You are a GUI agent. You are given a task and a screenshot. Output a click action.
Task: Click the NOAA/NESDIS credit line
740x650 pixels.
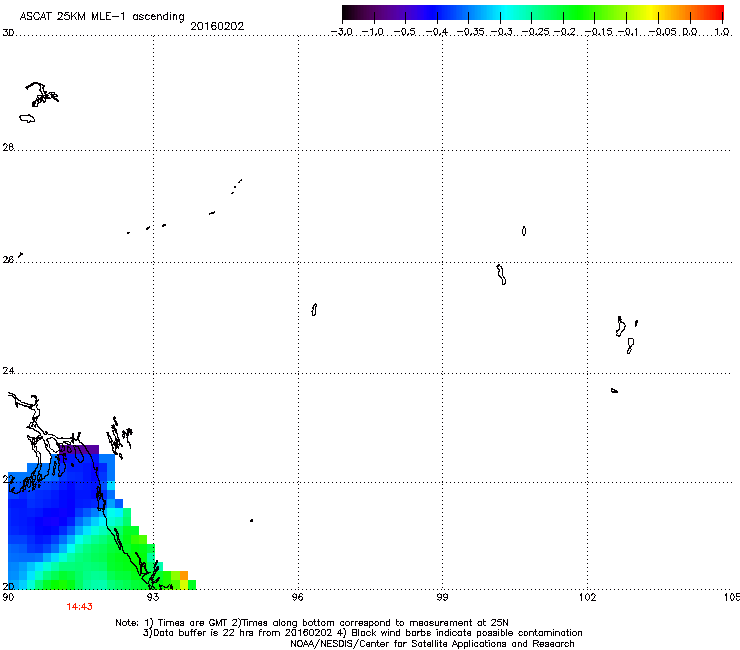(432, 644)
